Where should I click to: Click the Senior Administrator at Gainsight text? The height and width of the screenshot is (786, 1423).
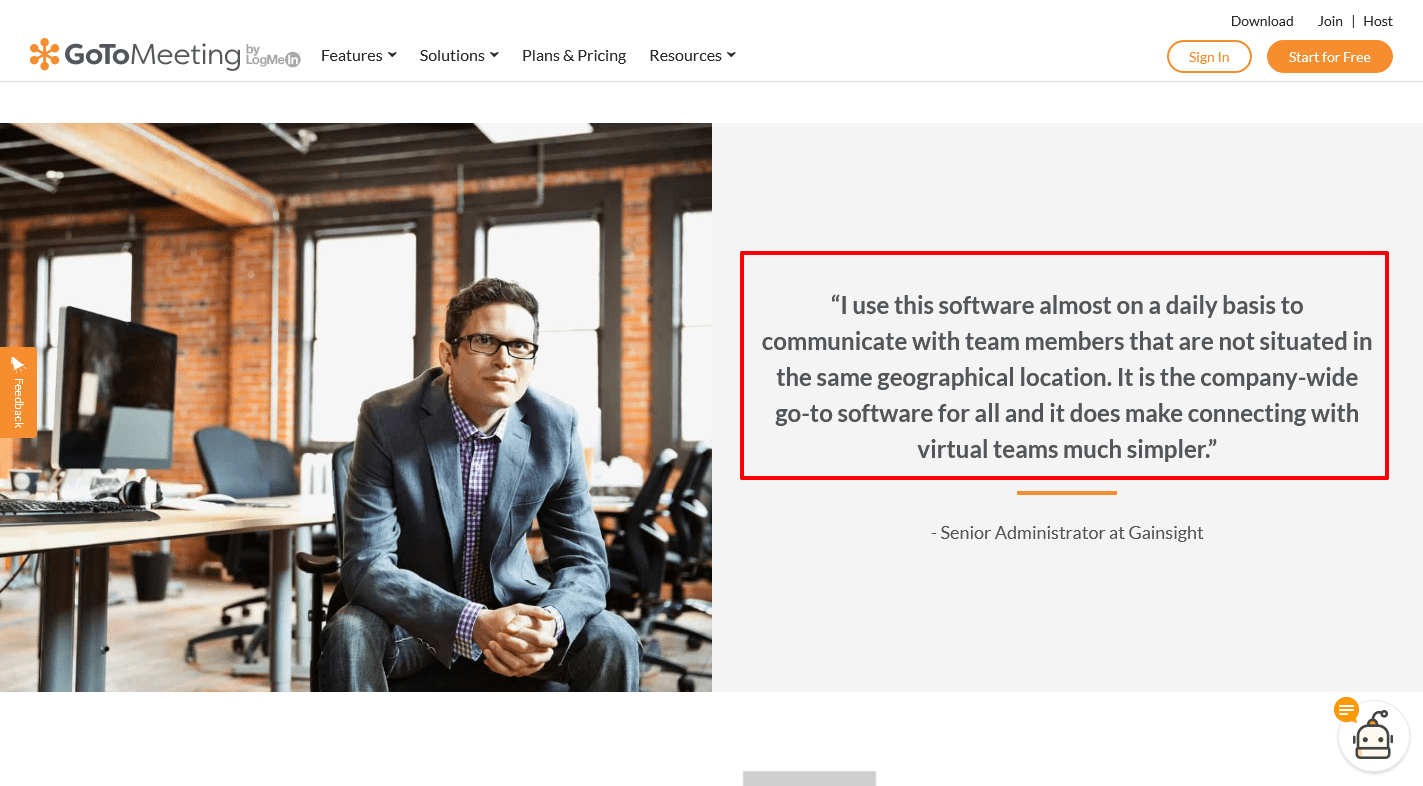[1067, 532]
